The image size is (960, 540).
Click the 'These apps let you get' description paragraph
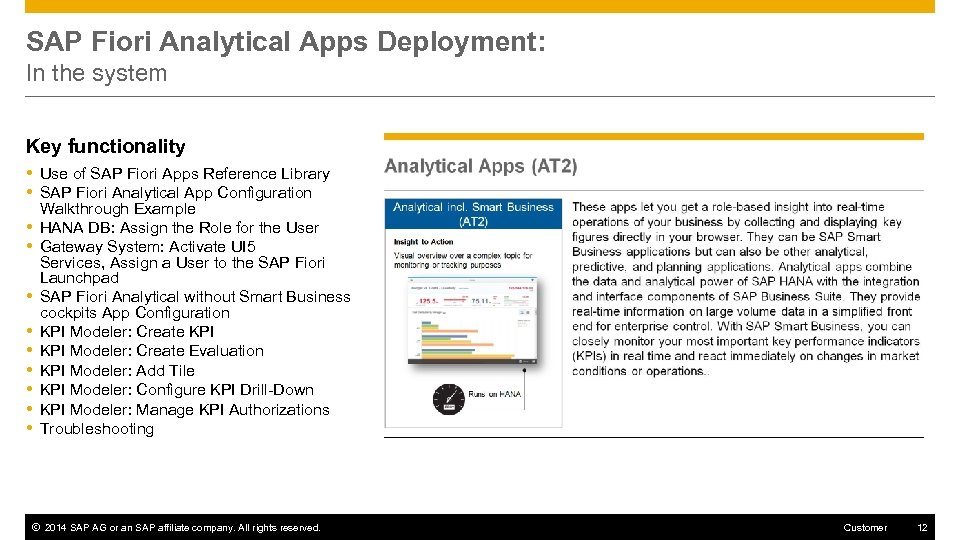click(746, 289)
